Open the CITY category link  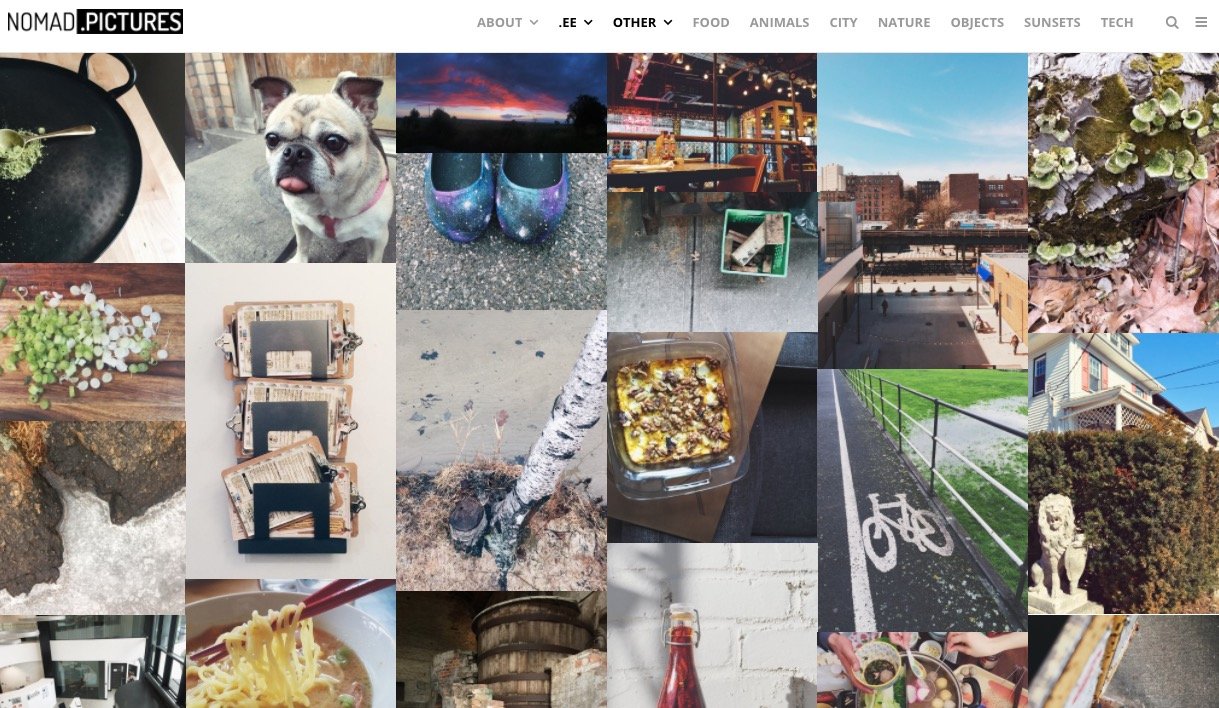(x=843, y=22)
